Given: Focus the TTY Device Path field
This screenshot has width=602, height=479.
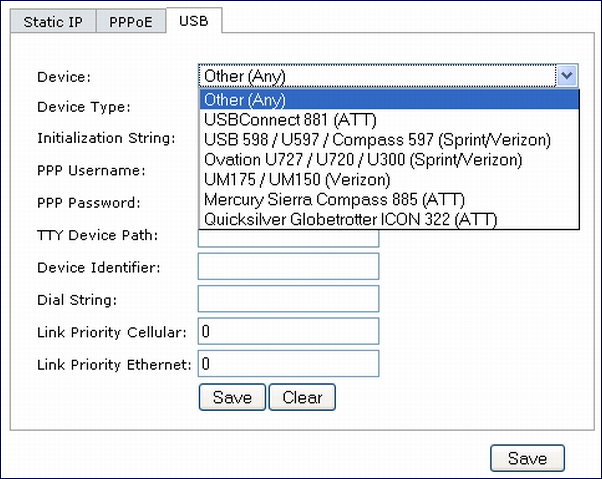Looking at the screenshot, I should [x=288, y=238].
